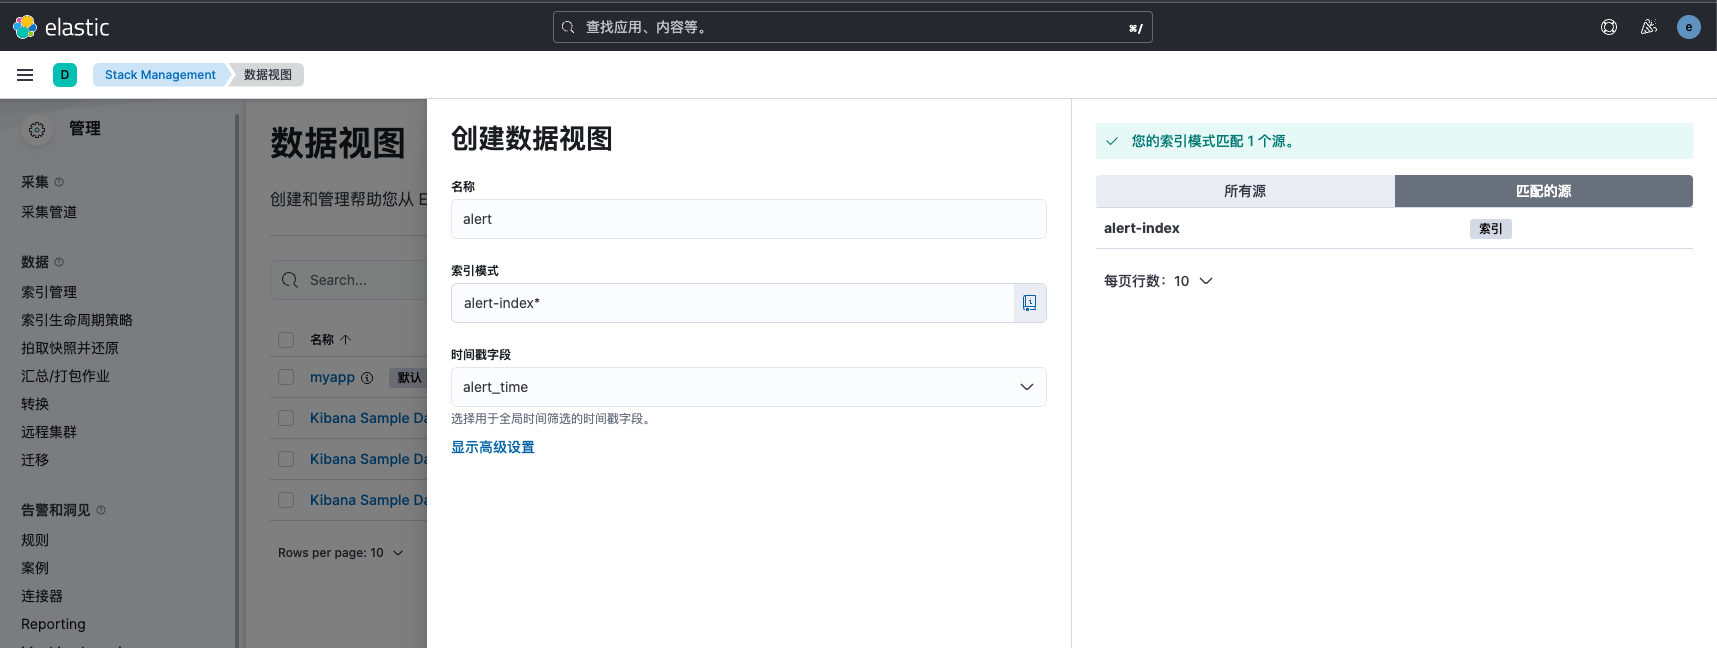Open 索引生命周期策略 in sidebar
Image resolution: width=1717 pixels, height=648 pixels.
(x=77, y=320)
